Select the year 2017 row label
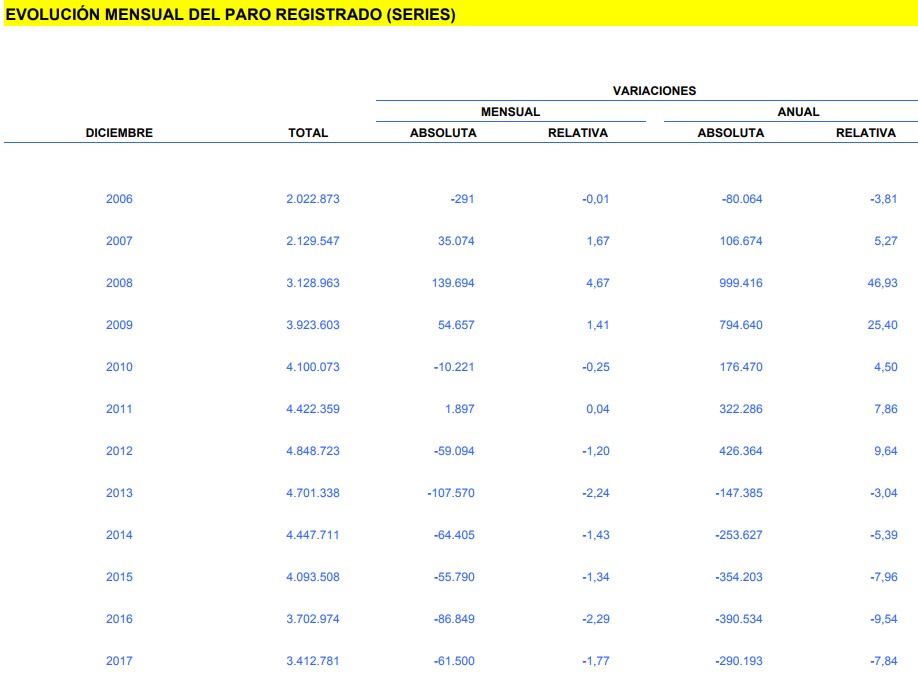Viewport: 918px width, 677px height. point(119,661)
